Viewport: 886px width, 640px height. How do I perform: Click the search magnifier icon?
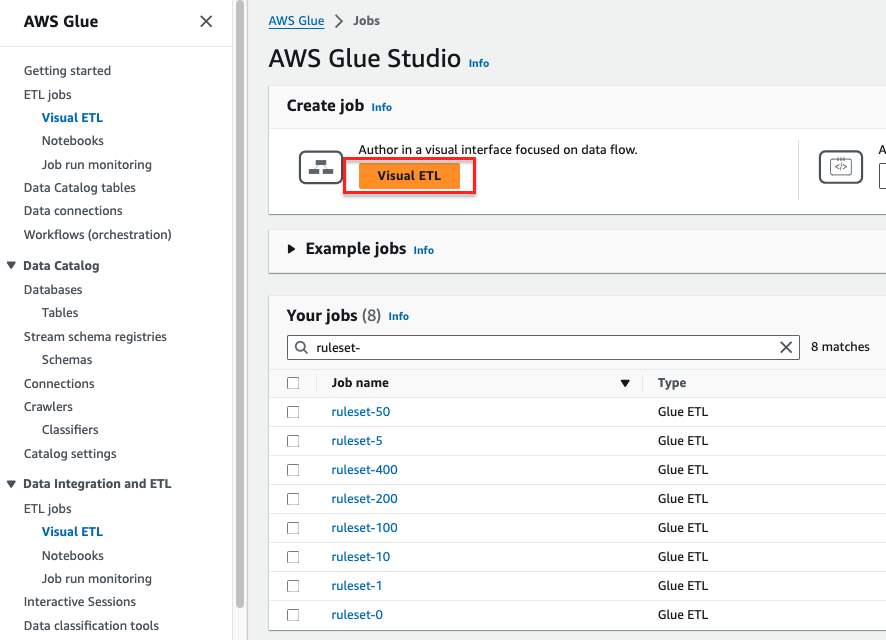click(300, 347)
